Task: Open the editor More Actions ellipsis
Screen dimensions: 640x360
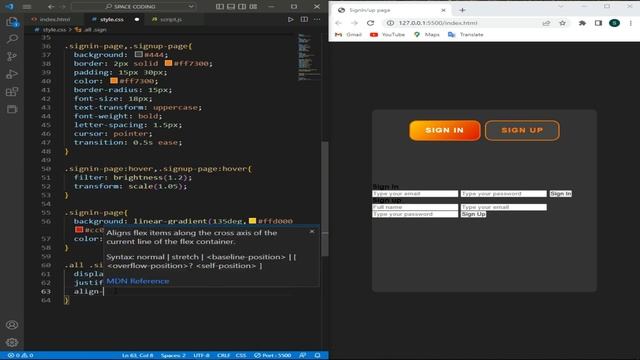Action: pyautogui.click(x=317, y=19)
